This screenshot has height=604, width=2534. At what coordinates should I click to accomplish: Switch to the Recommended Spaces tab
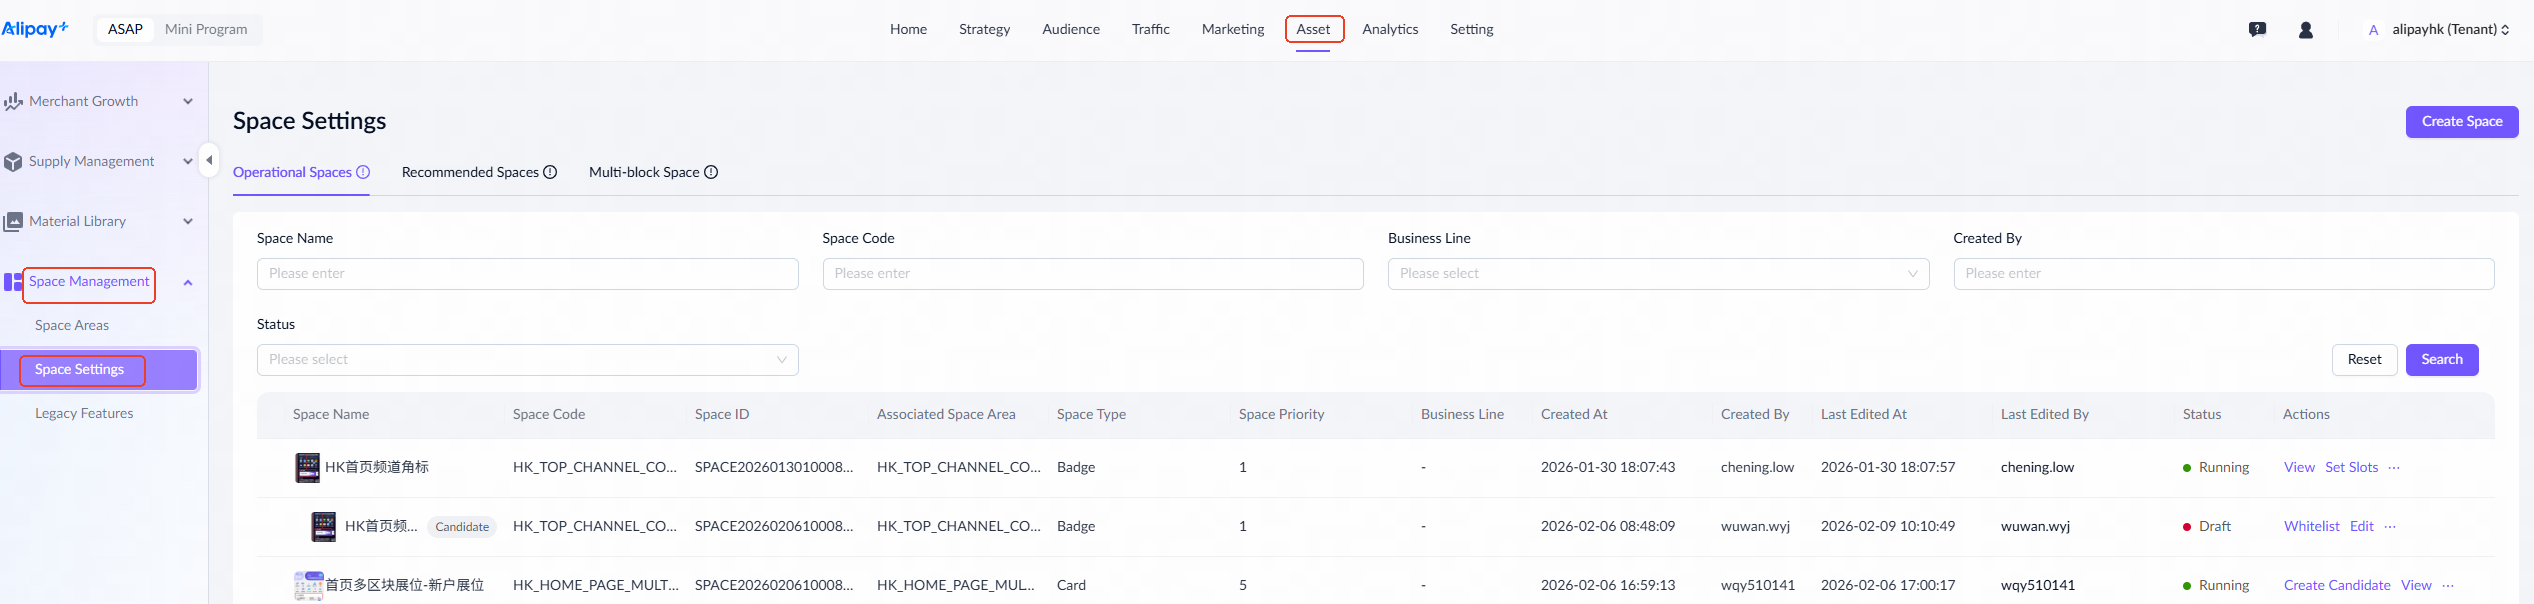(x=470, y=172)
